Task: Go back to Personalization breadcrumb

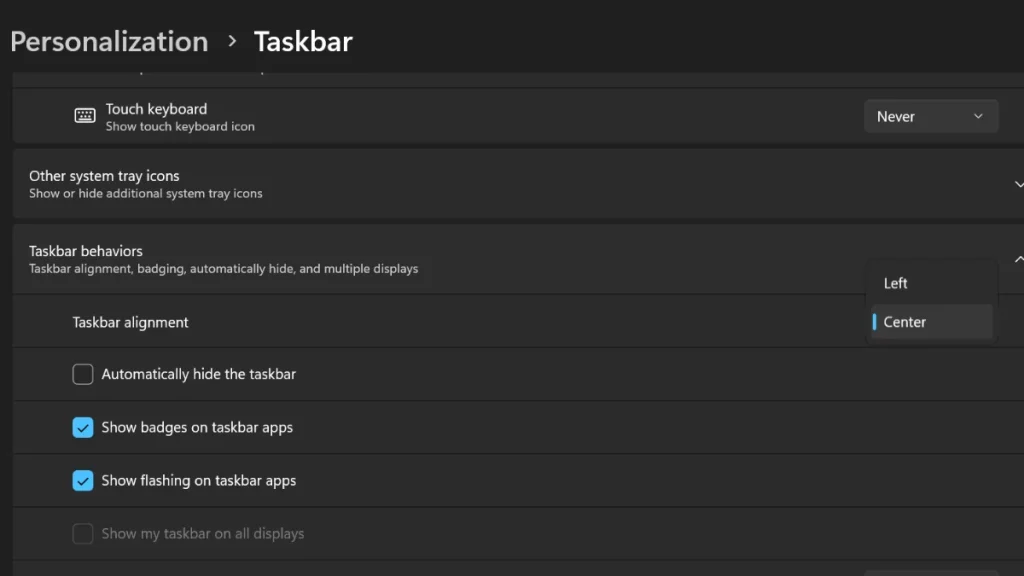Action: 109,42
